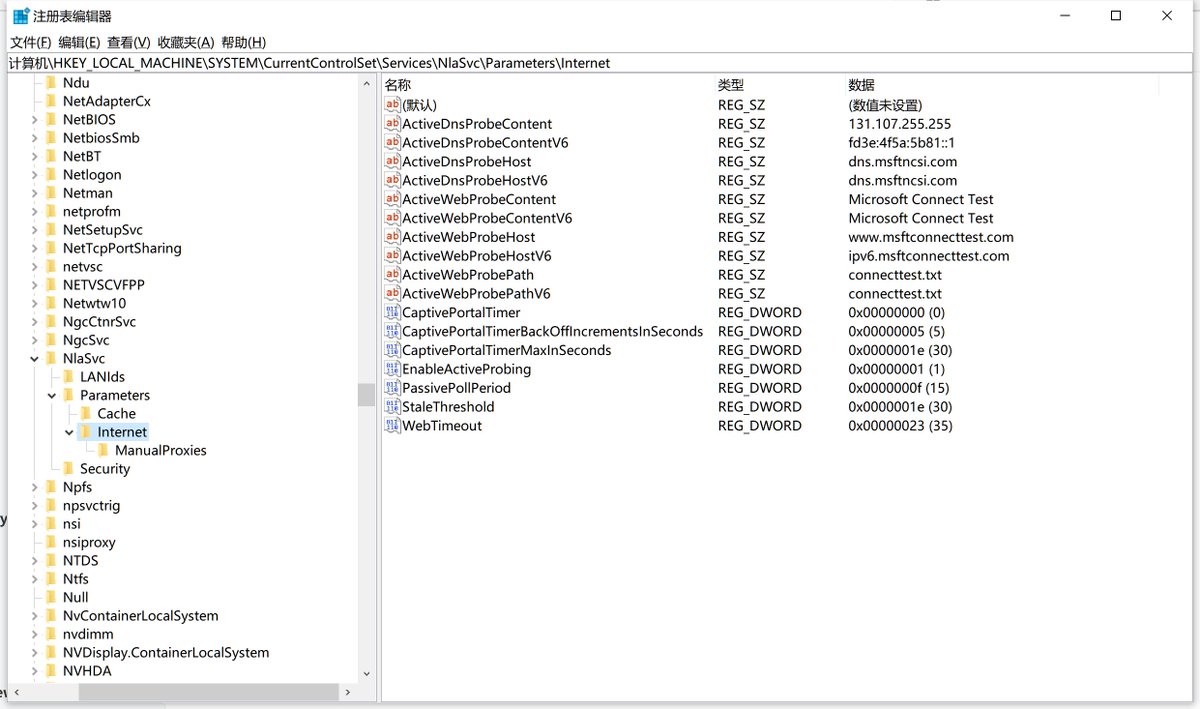Click the string icon of ActiveDnsProbeHost
This screenshot has height=709, width=1200.
pyautogui.click(x=393, y=162)
